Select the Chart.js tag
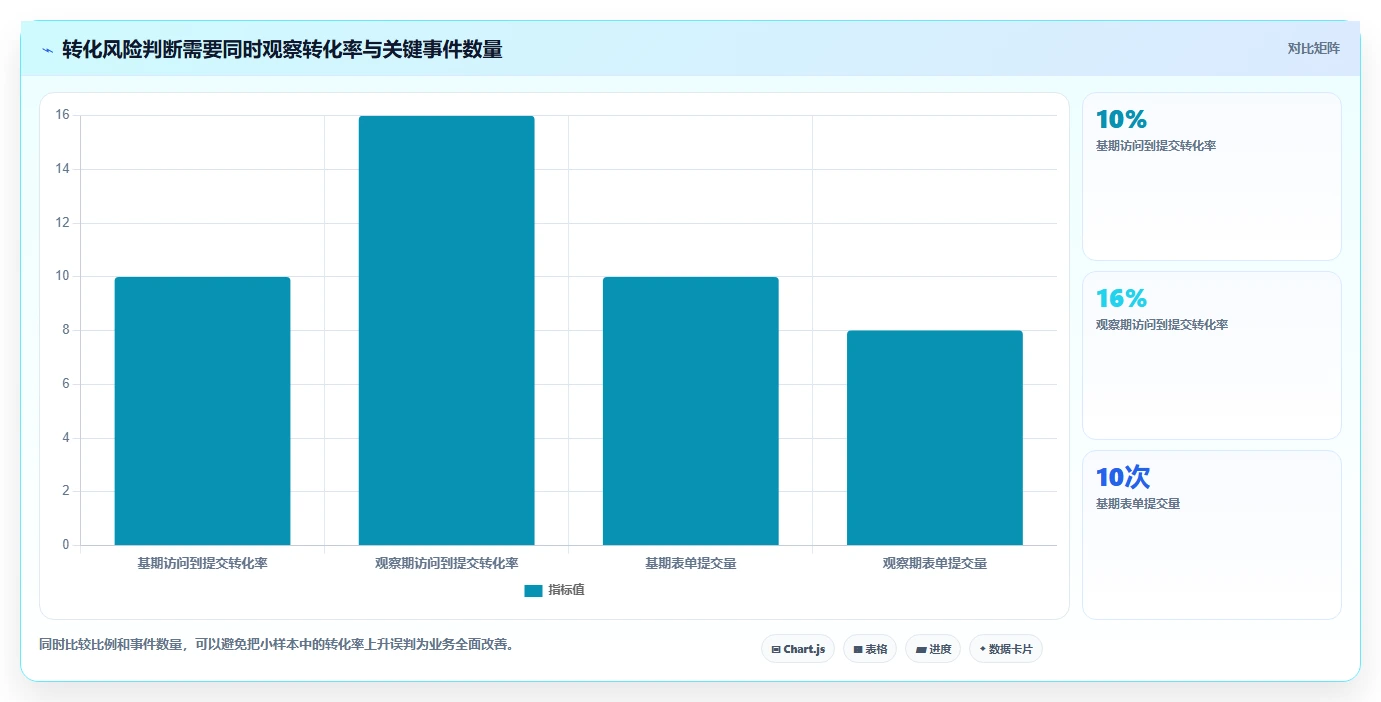Viewport: 1381px width, 702px height. 798,649
